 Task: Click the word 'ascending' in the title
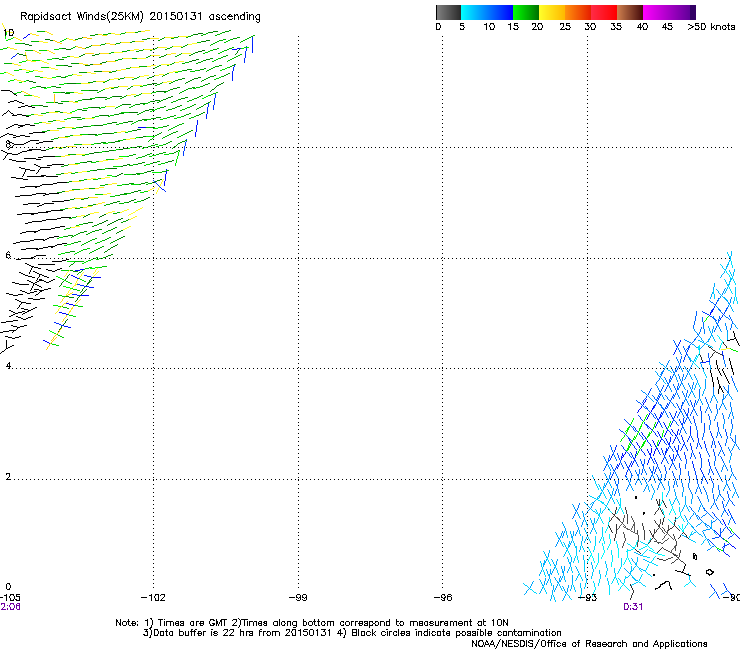[x=235, y=17]
